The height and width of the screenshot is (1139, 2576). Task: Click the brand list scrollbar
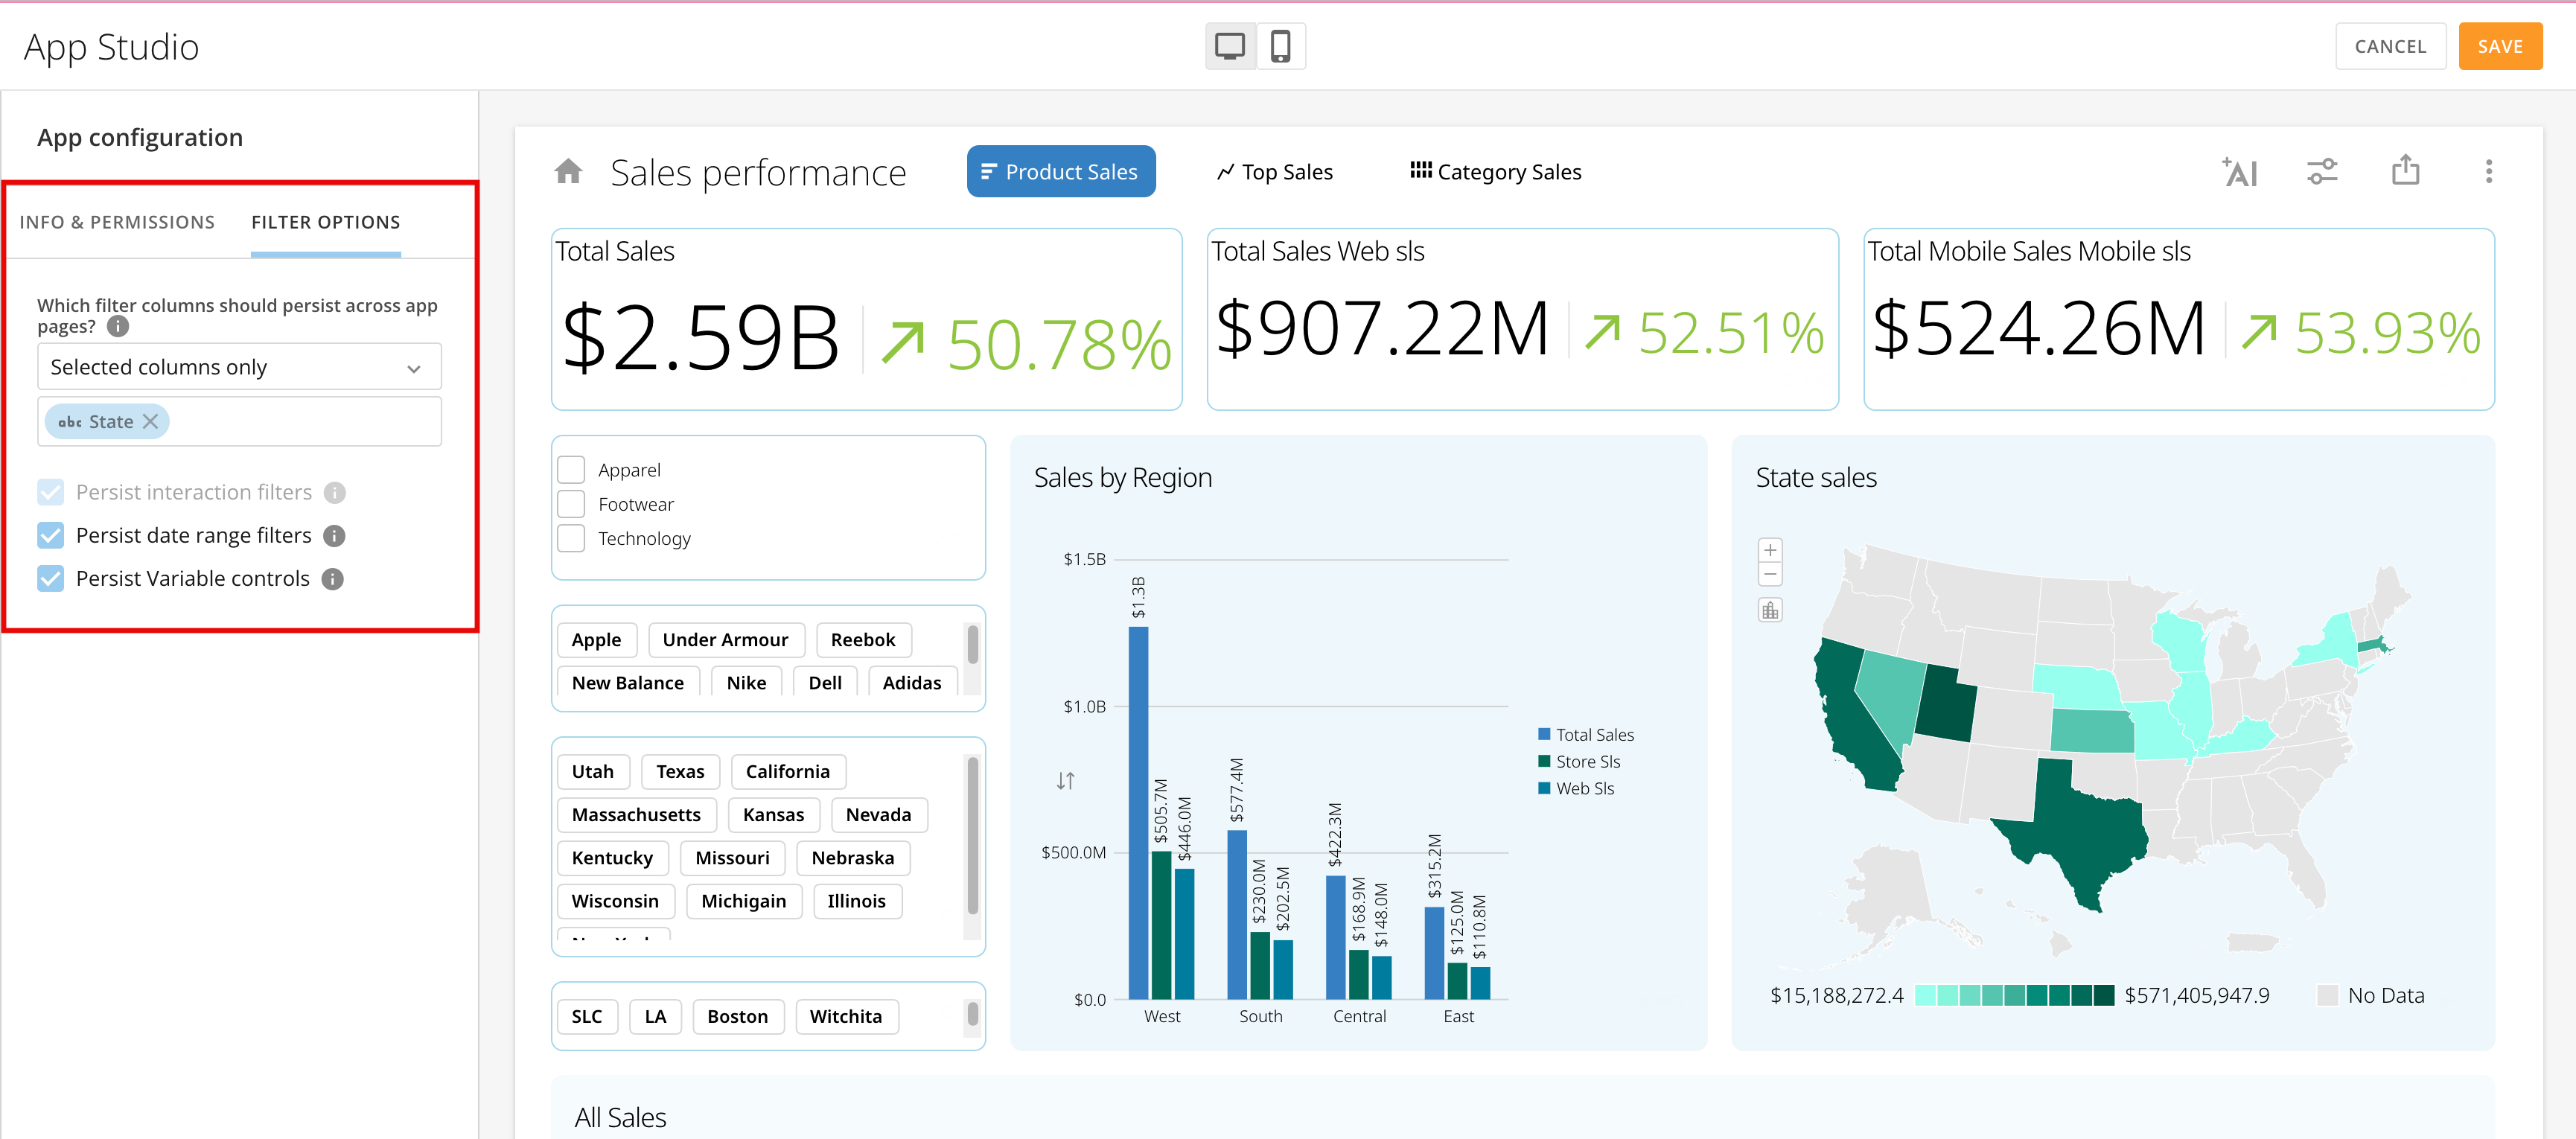point(972,645)
